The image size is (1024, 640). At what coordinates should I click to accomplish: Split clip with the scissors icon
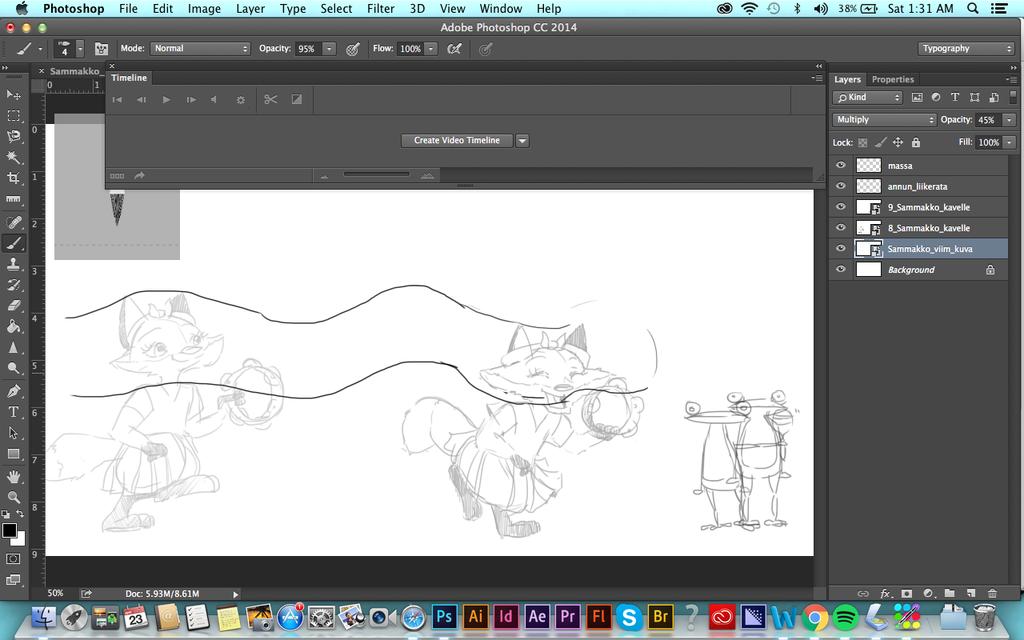[x=270, y=99]
